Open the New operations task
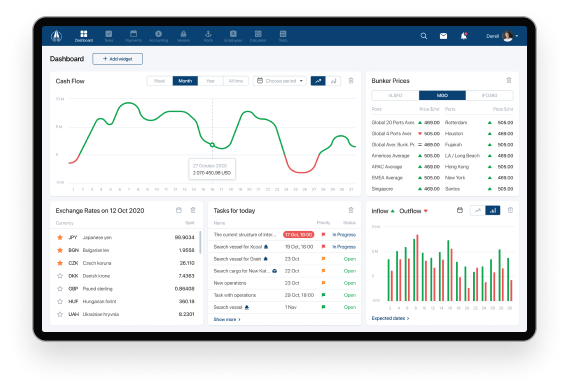This screenshot has height=390, width=569. 284,283
